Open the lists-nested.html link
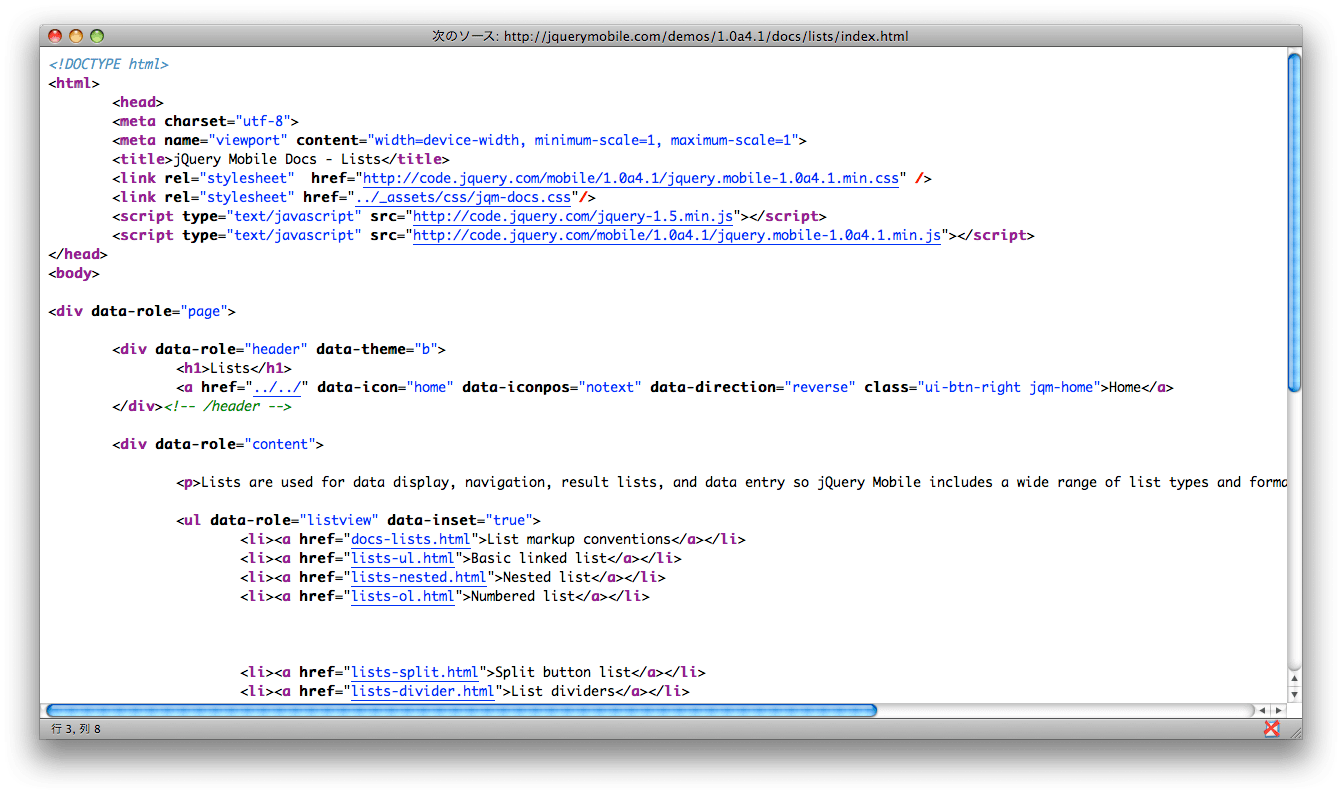The height and width of the screenshot is (794, 1342). pyautogui.click(x=419, y=577)
